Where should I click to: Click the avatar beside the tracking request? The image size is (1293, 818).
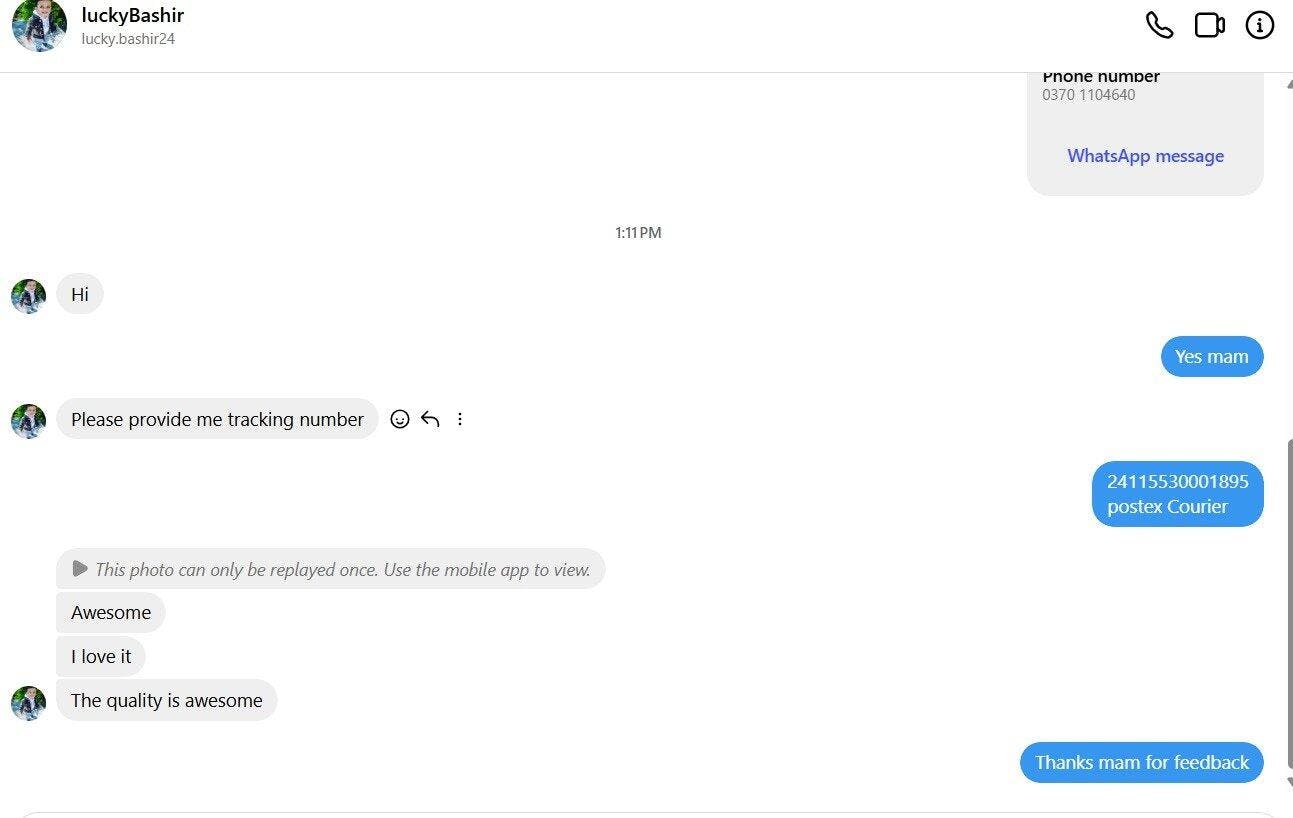tap(28, 421)
